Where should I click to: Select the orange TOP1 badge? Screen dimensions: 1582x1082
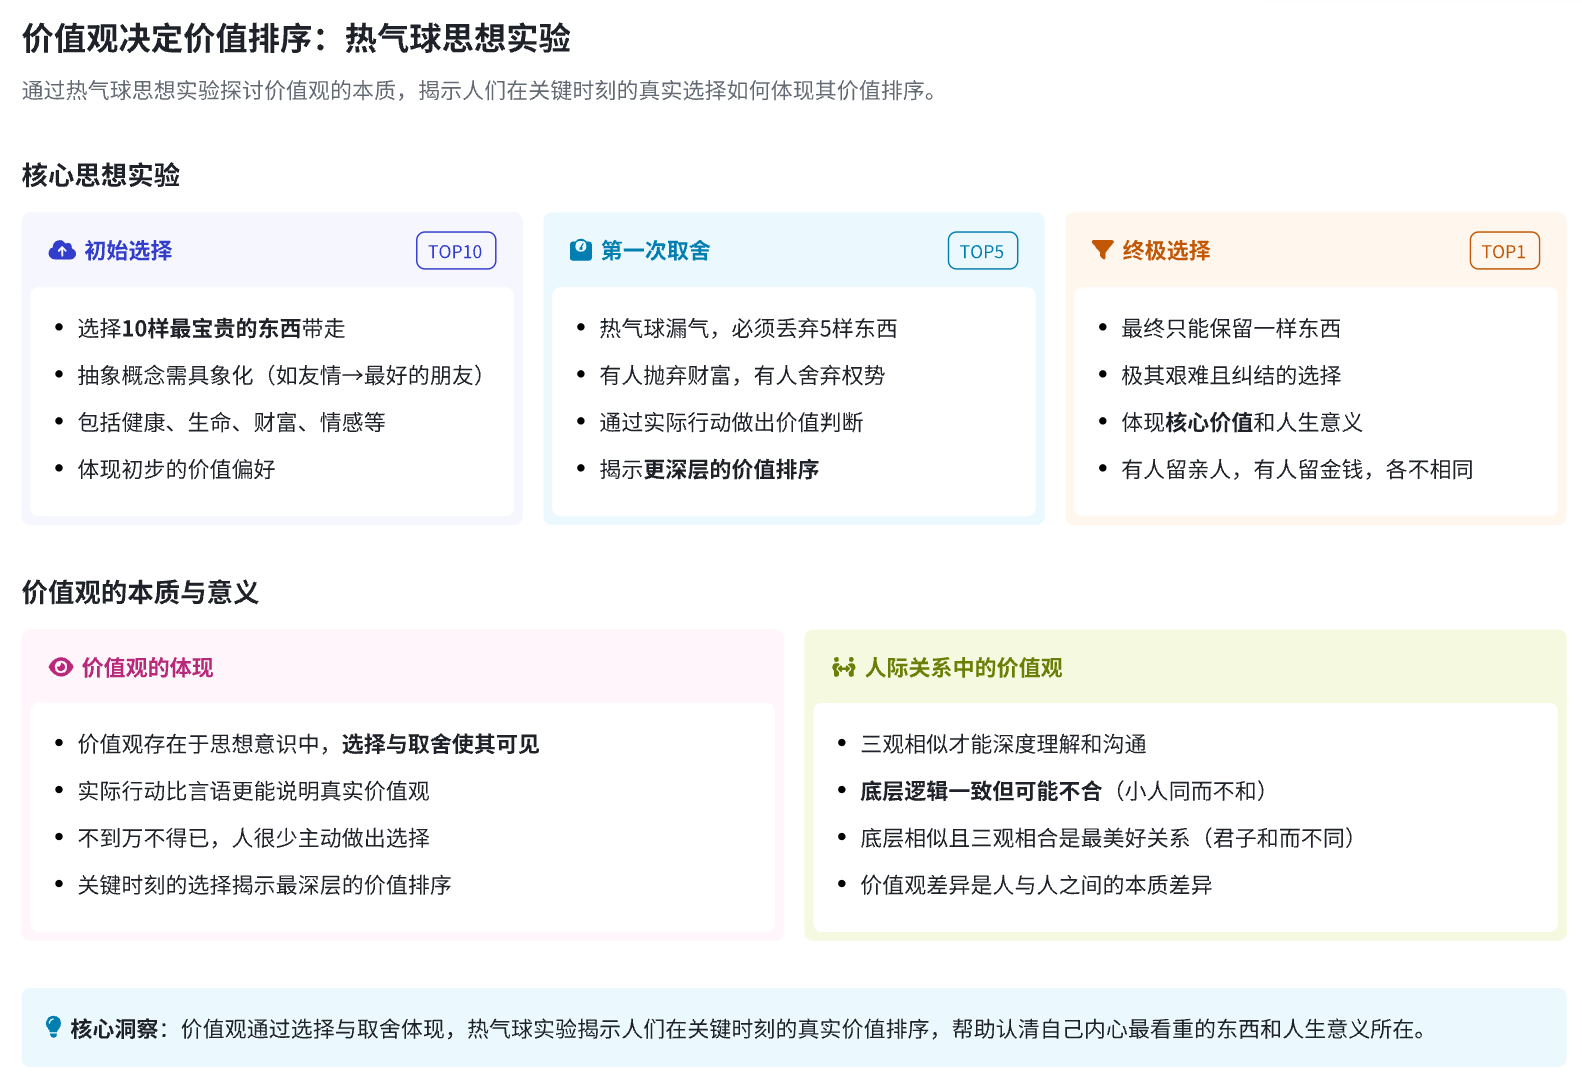1503,251
